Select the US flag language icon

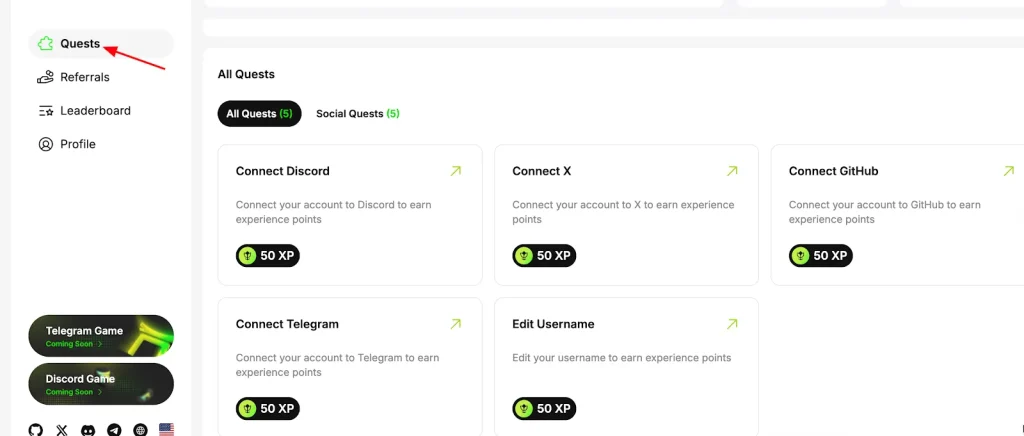click(x=166, y=430)
